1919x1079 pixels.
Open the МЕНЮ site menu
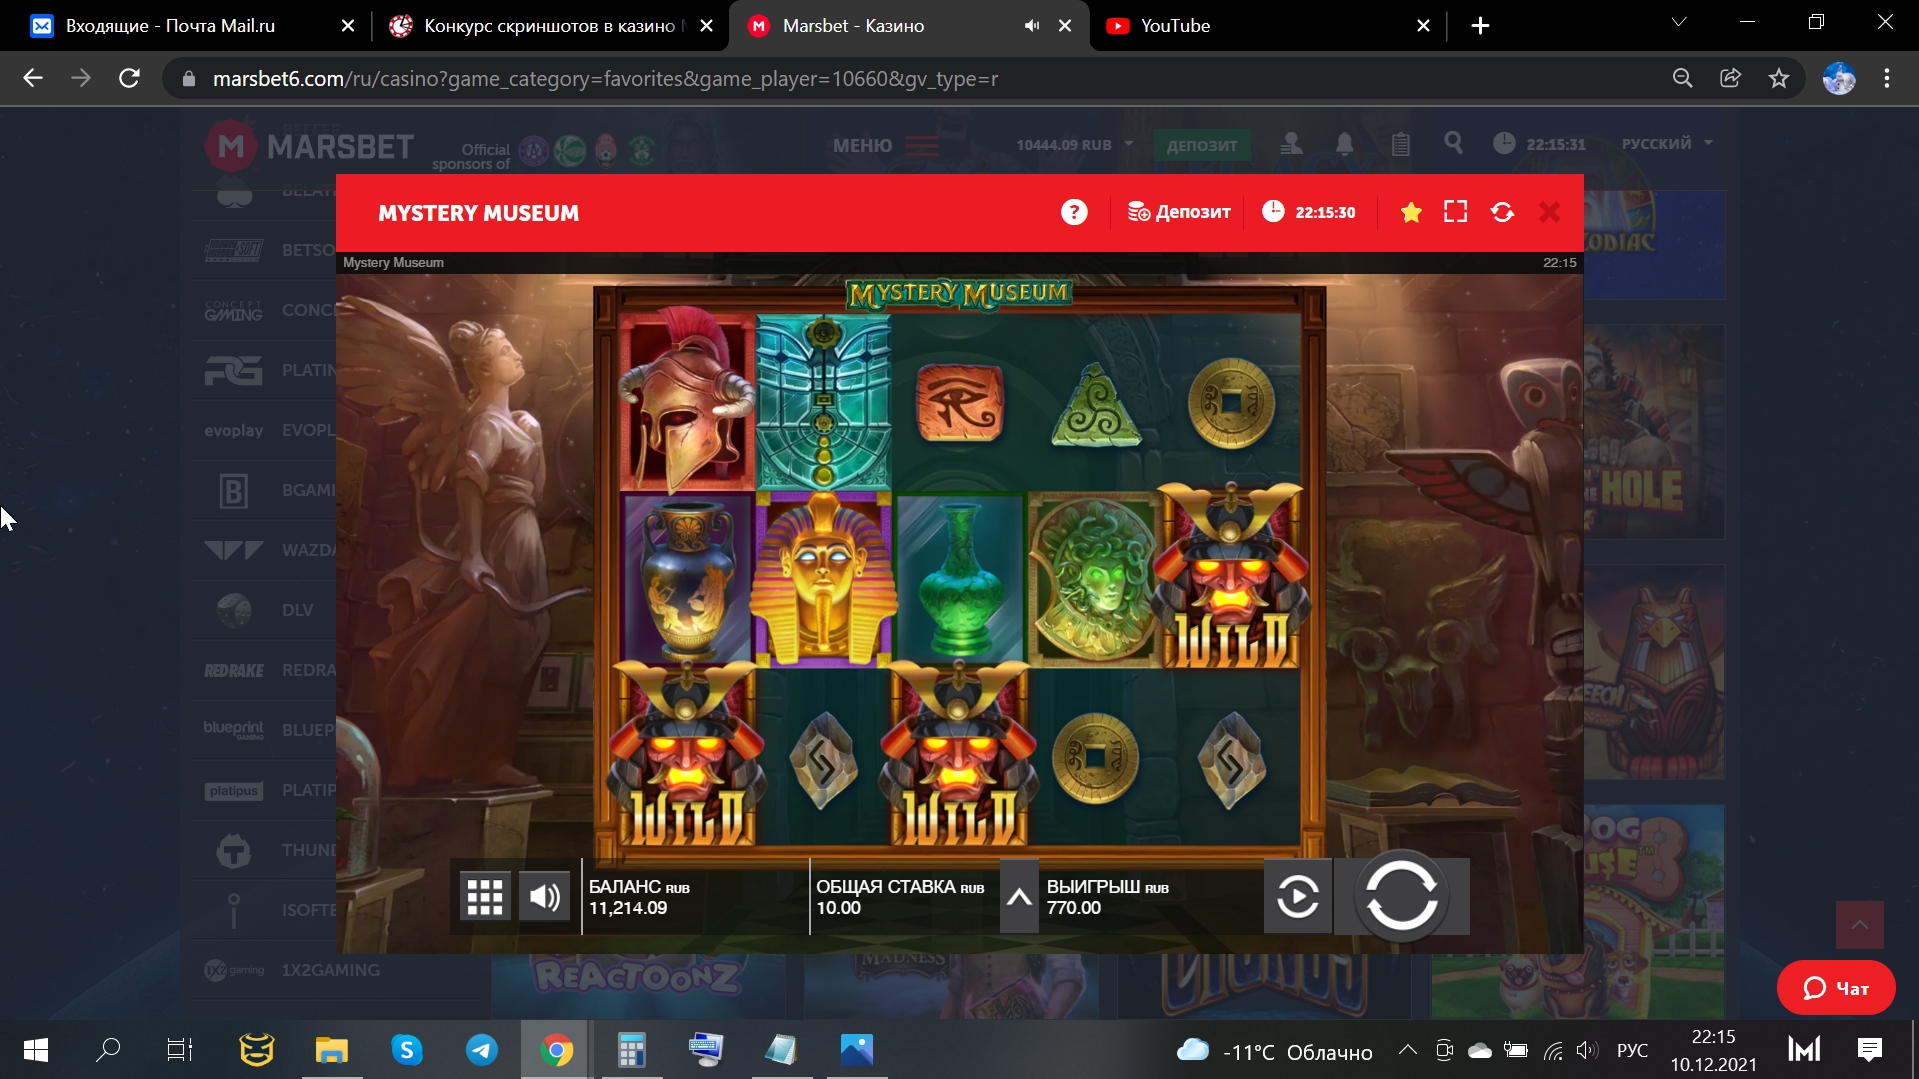(x=886, y=146)
